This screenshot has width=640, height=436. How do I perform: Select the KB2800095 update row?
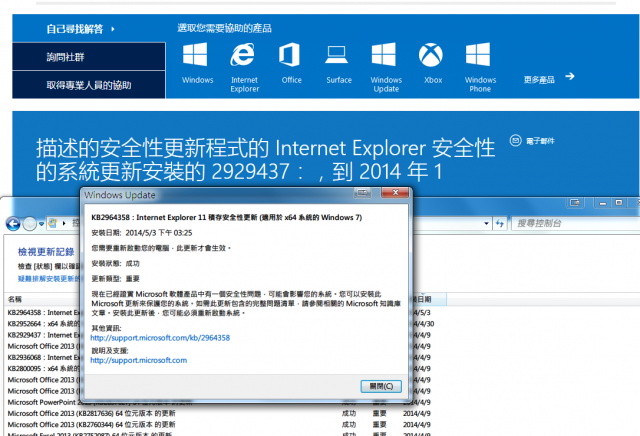(x=44, y=368)
